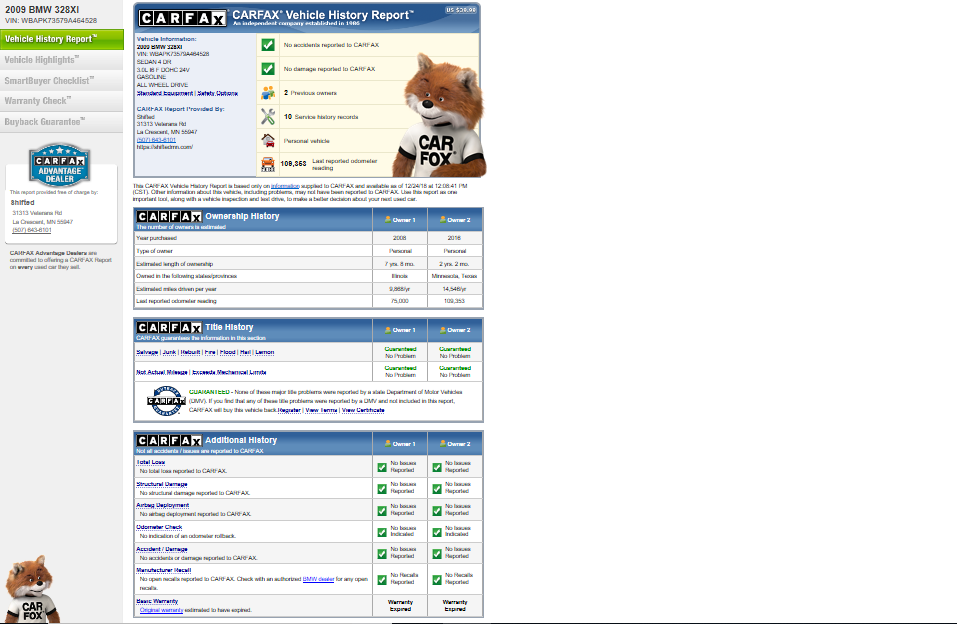Click Total Loss green check for Owner 2
The height and width of the screenshot is (624, 957).
tap(437, 467)
